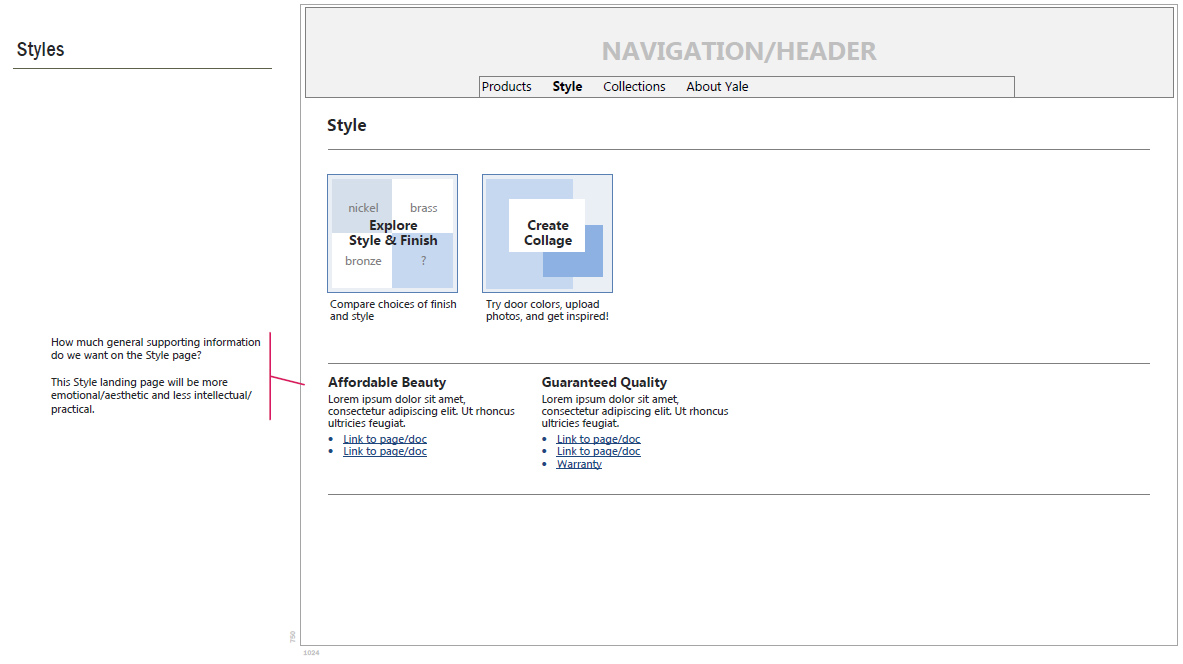Open the Create Collage tile

click(547, 233)
